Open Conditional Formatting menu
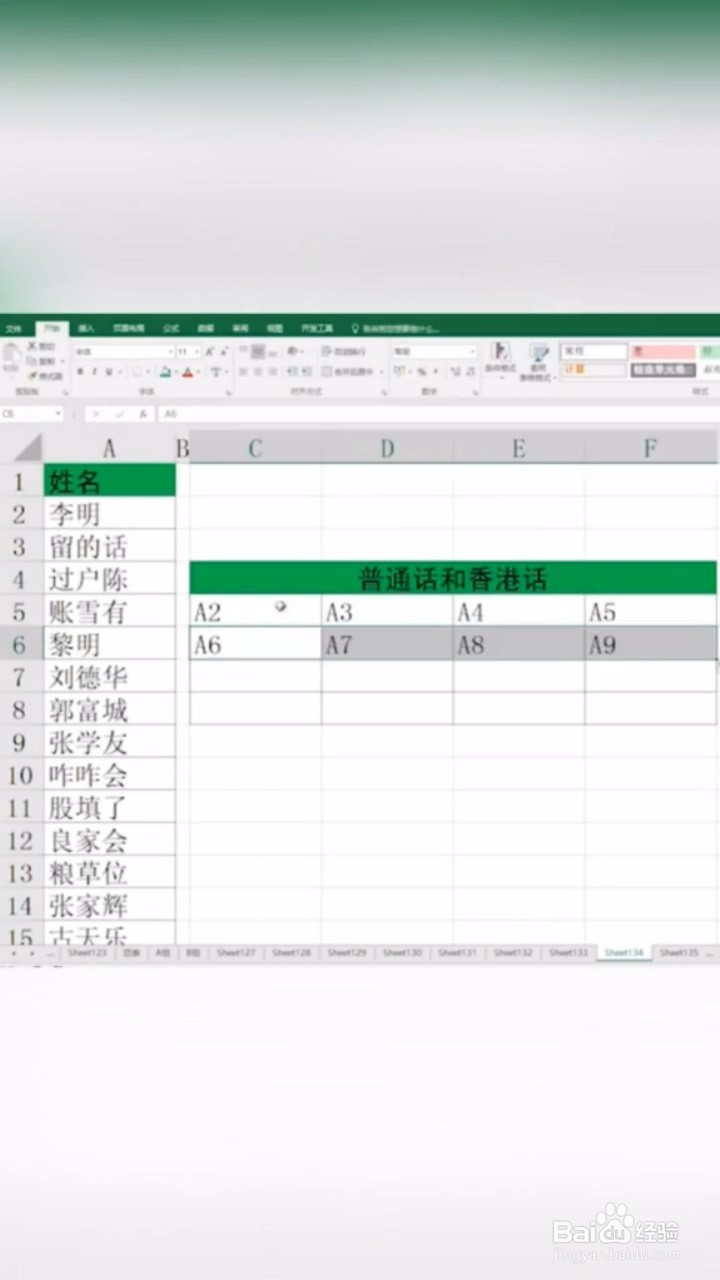The height and width of the screenshot is (1280, 720). coord(500,360)
